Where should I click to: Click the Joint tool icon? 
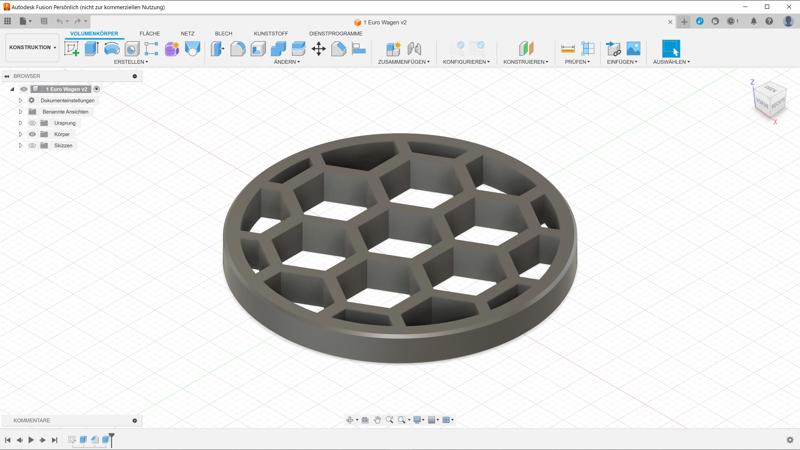pos(414,48)
